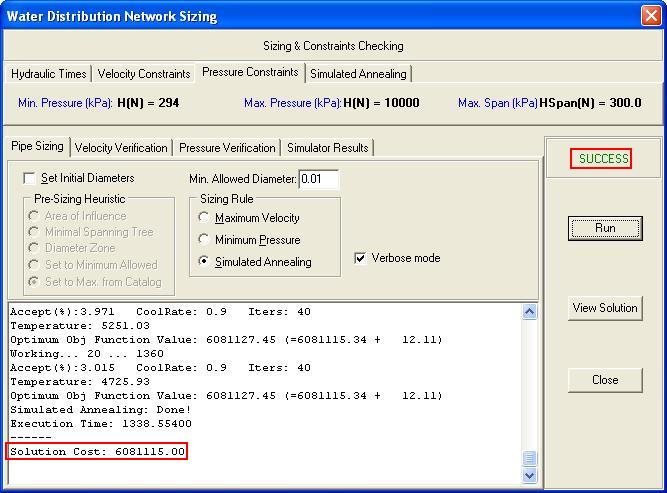Select Minimal Spanning Tree heuristic
Screen dimensions: 667x493
point(34,232)
